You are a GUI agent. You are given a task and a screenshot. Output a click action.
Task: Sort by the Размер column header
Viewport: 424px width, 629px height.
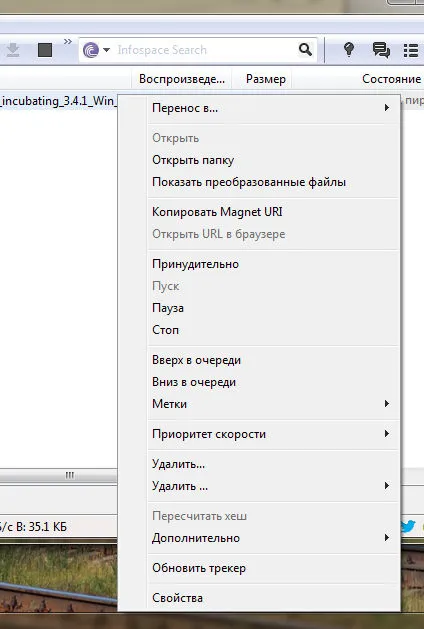266,79
